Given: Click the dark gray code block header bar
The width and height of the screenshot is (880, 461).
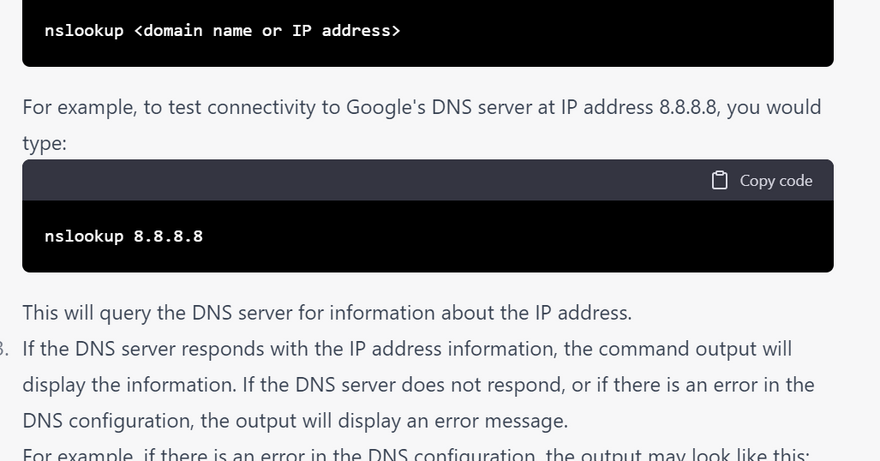Looking at the screenshot, I should point(400,181).
